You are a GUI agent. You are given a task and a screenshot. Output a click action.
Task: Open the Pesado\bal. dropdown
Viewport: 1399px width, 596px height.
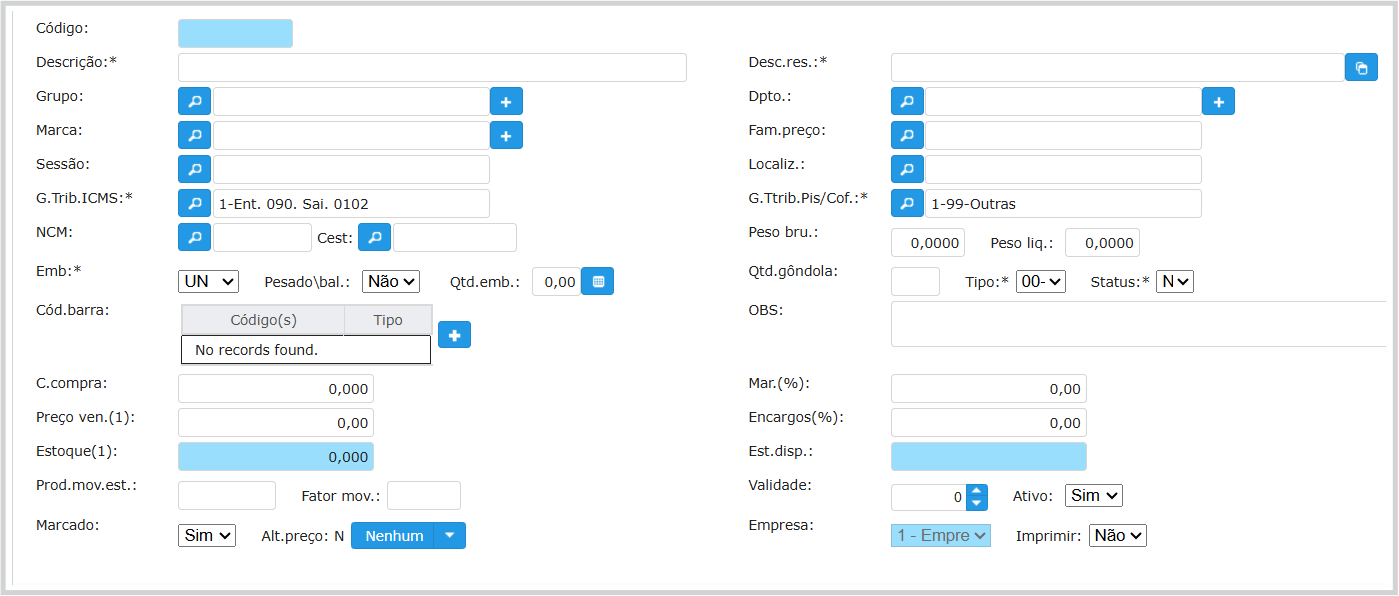(x=390, y=282)
